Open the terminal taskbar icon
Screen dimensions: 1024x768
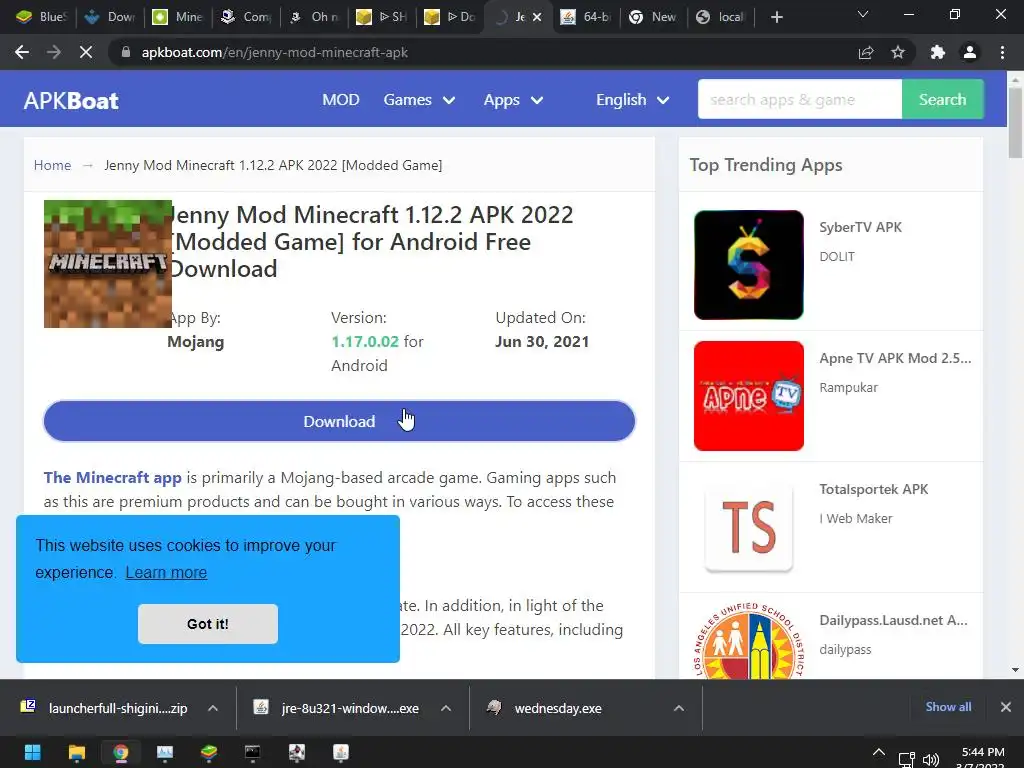[x=253, y=752]
